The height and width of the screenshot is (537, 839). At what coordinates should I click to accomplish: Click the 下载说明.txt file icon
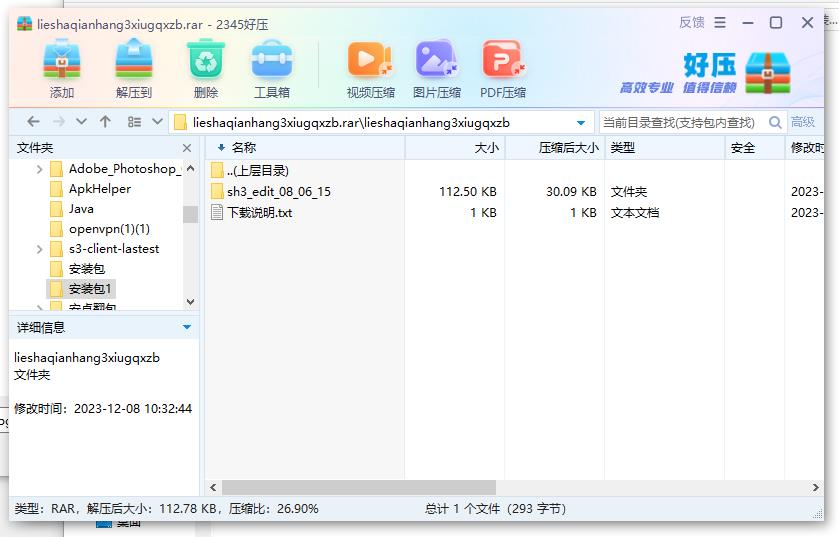point(217,212)
